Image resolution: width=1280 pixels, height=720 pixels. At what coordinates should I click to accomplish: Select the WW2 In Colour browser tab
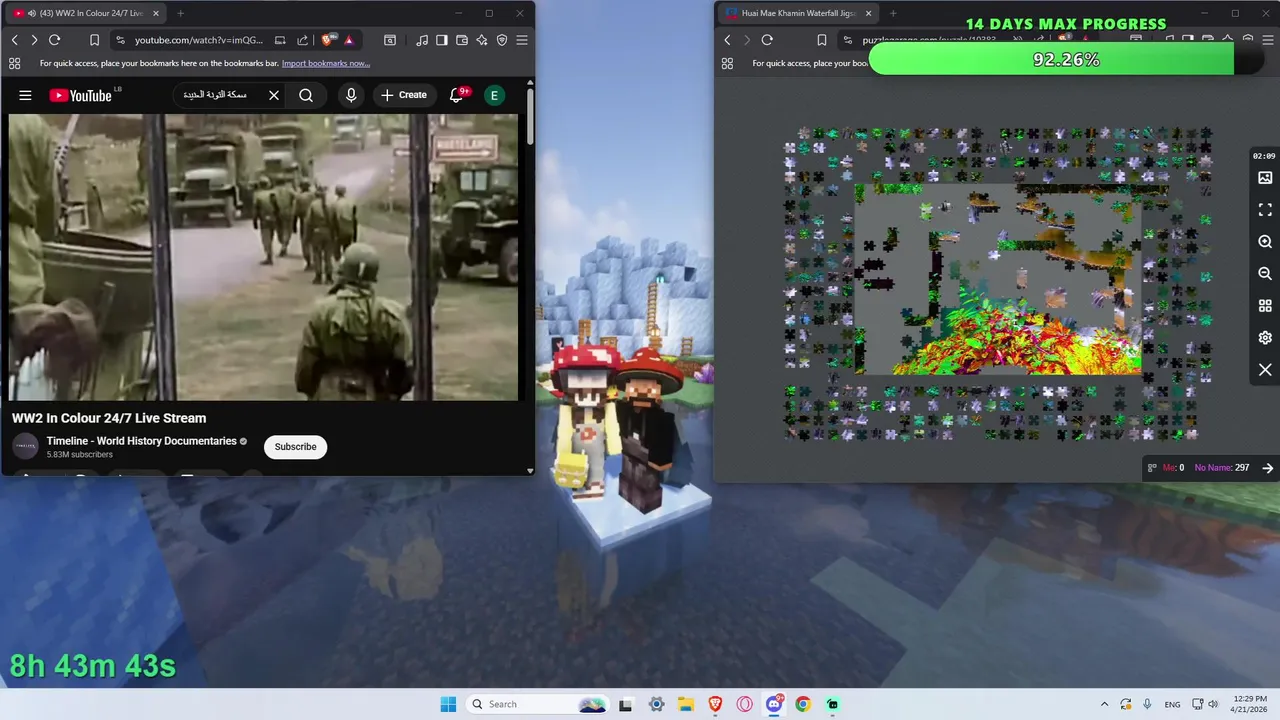click(85, 13)
